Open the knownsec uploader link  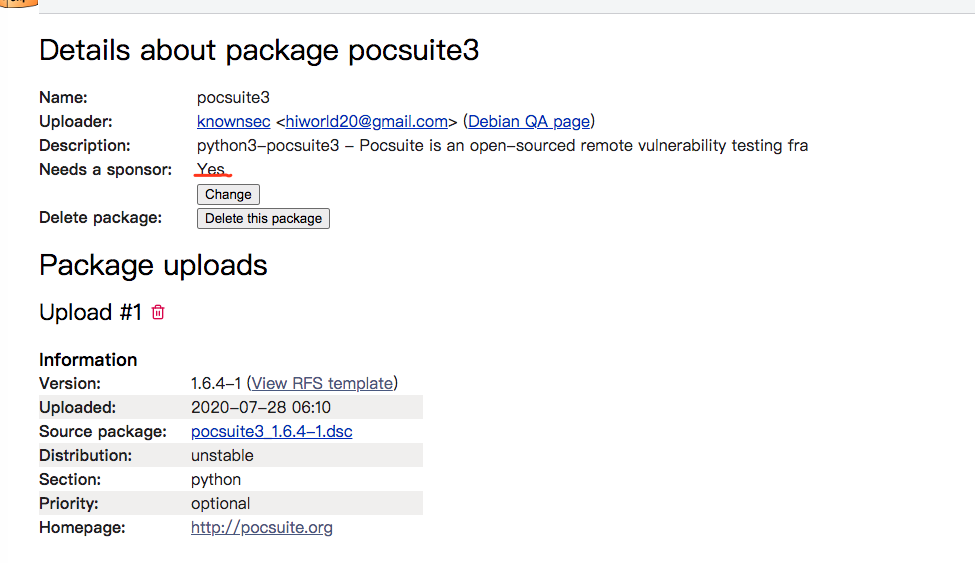point(233,121)
